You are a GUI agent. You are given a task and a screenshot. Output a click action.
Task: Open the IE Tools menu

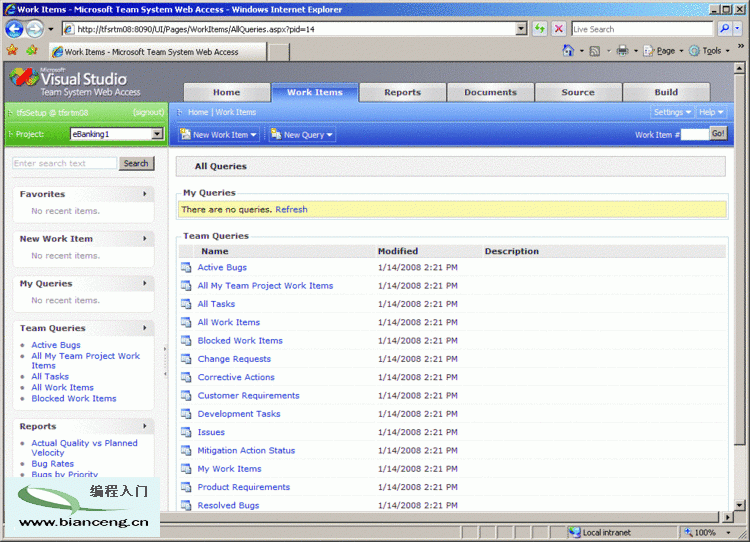[x=709, y=51]
